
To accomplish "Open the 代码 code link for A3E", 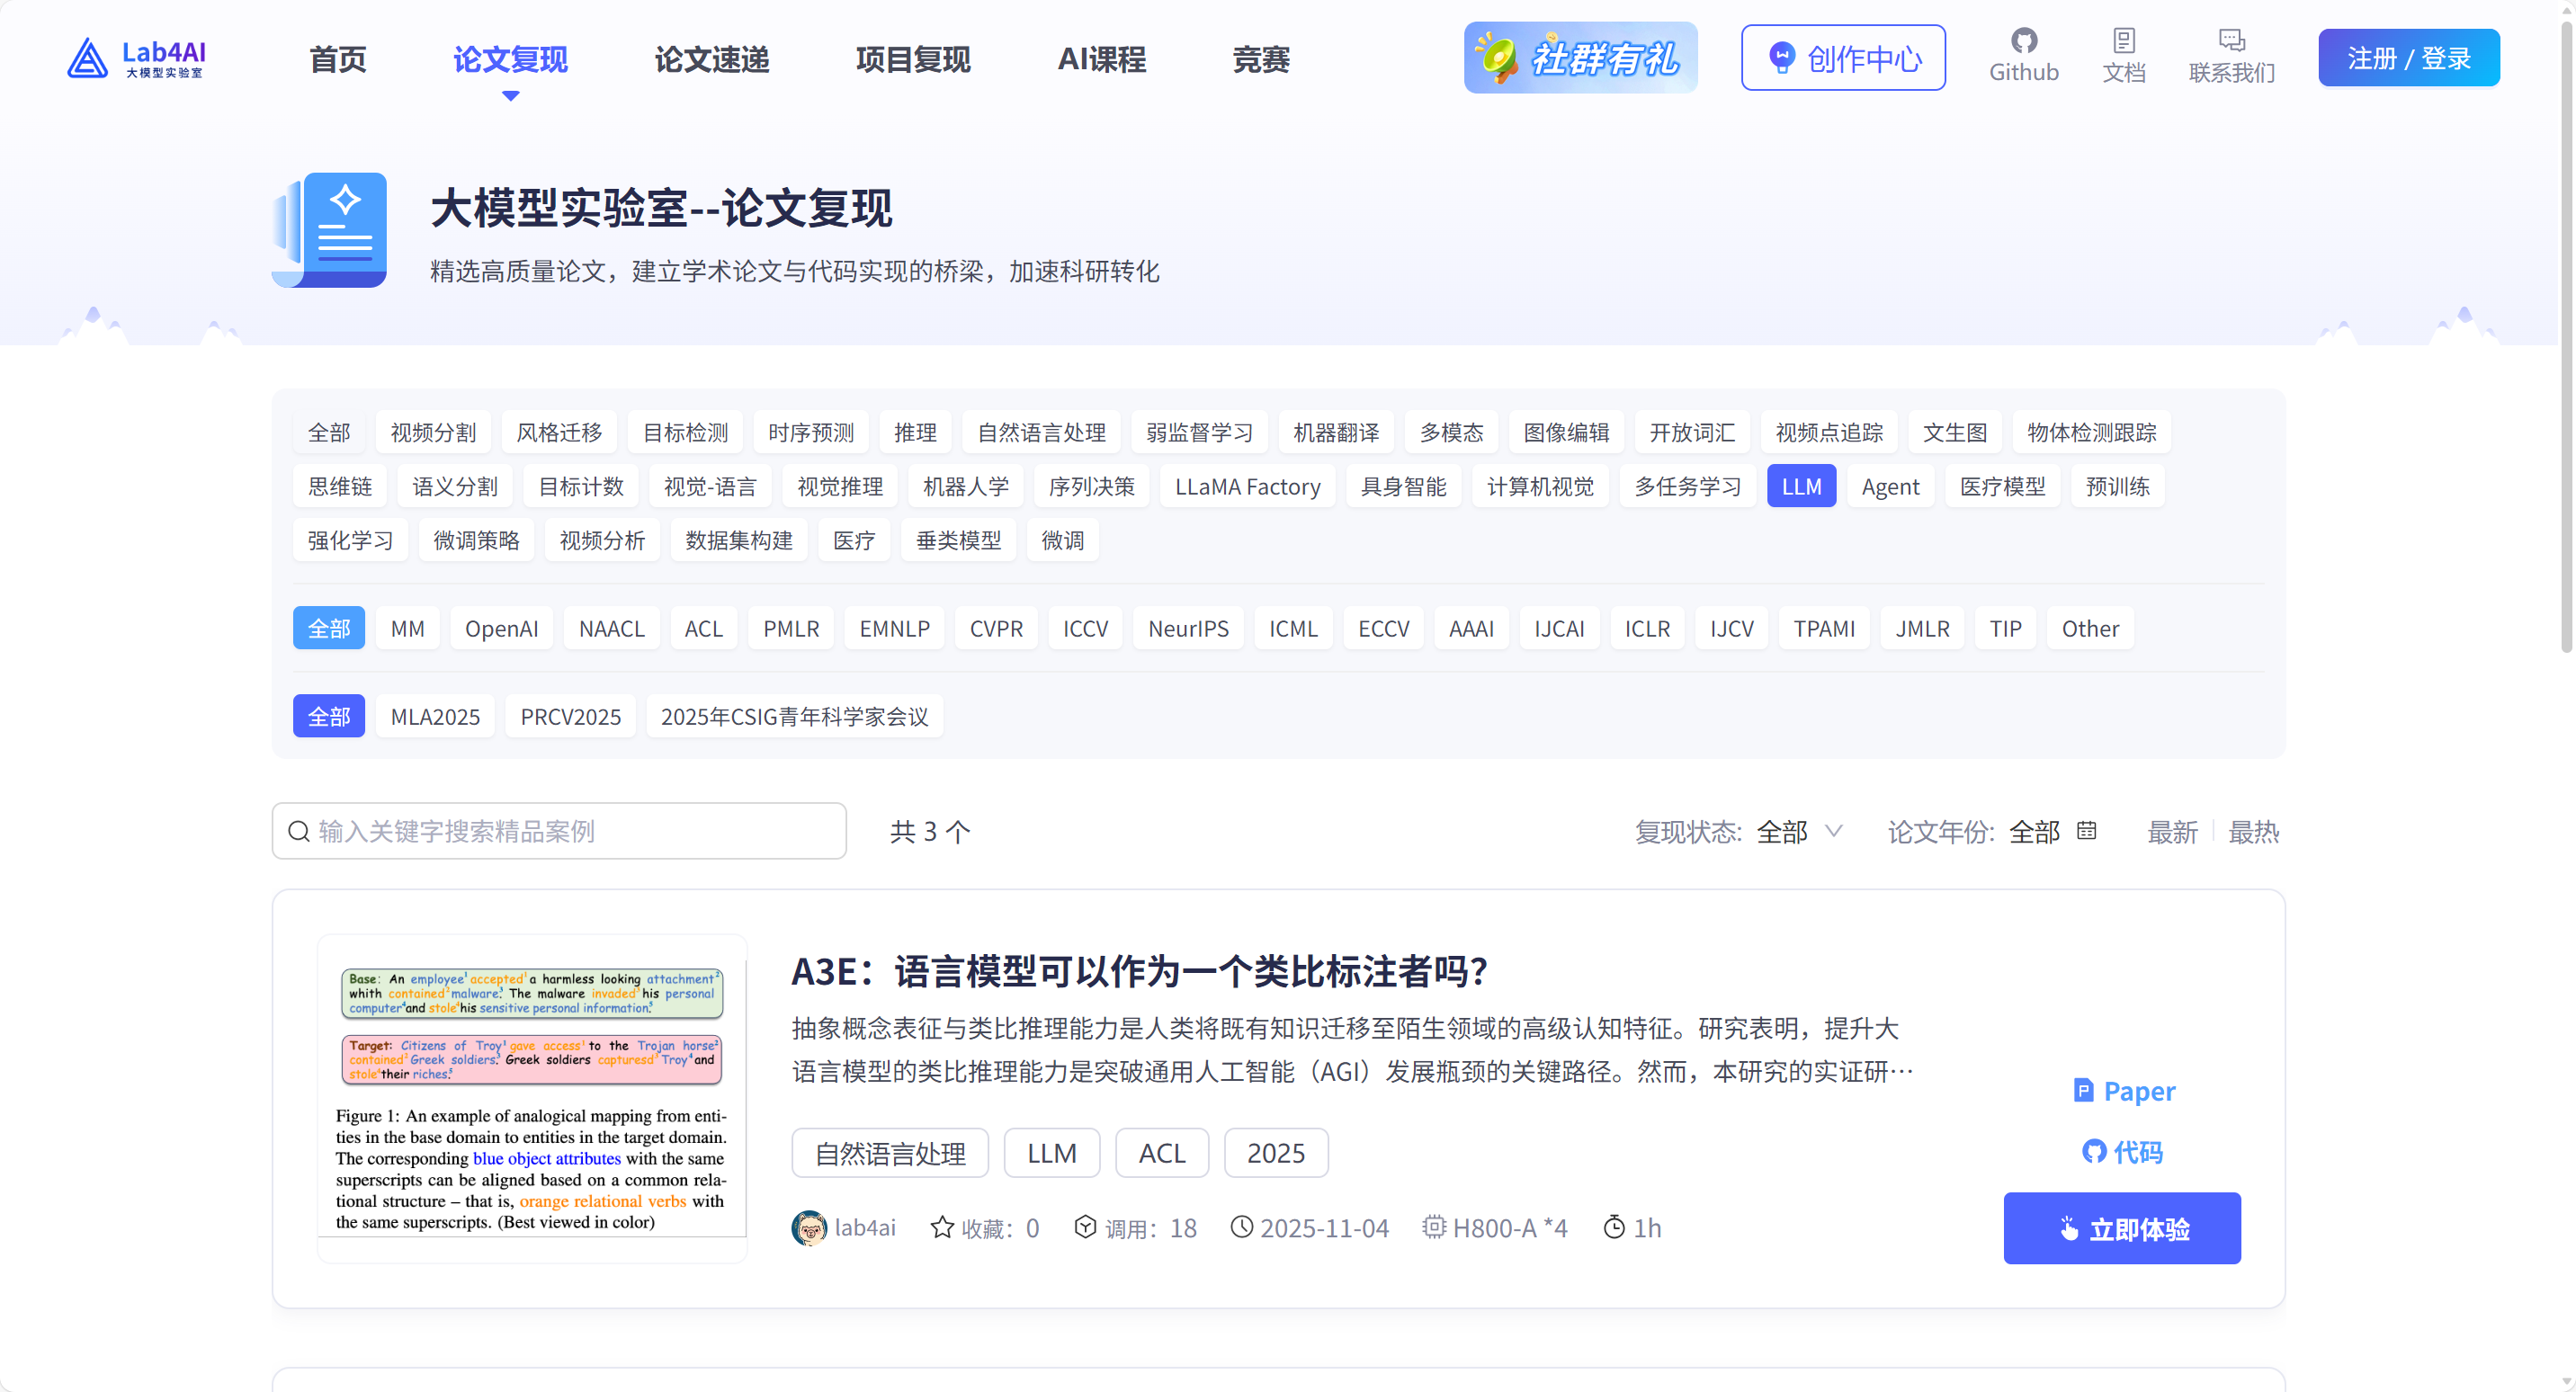I will point(2122,1152).
